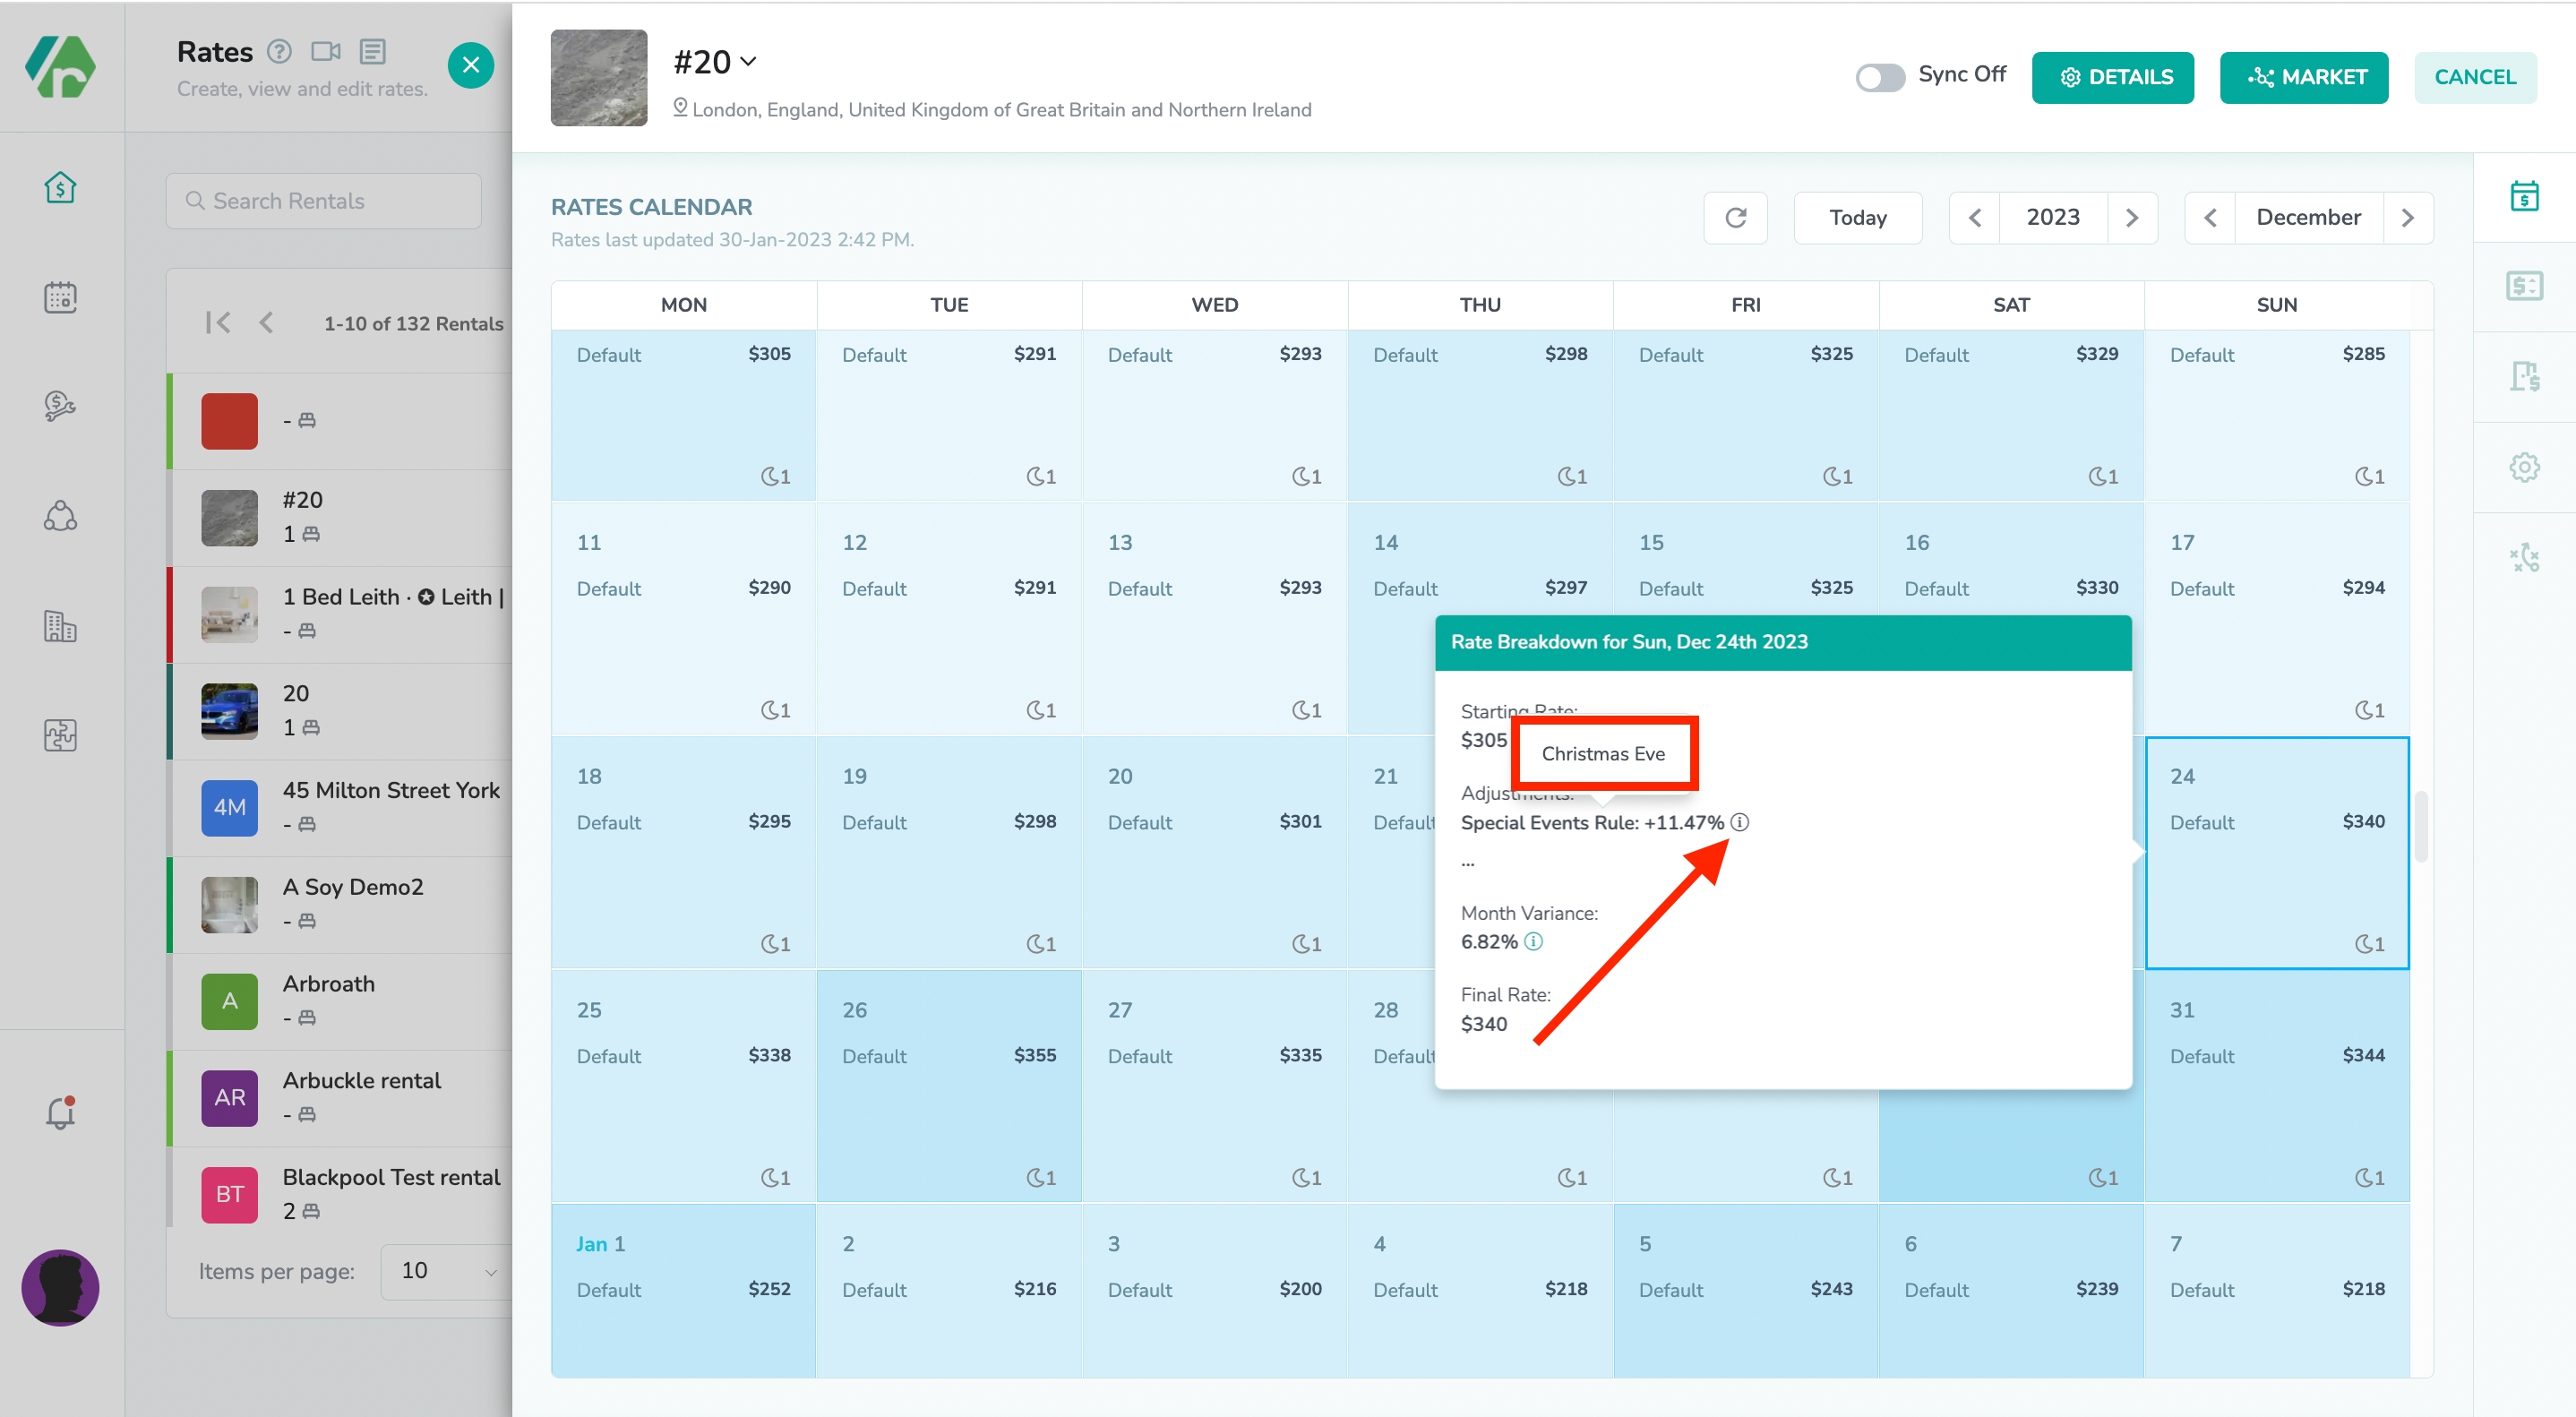
Task: Click the #20 rental header thumbnail
Action: [599, 78]
